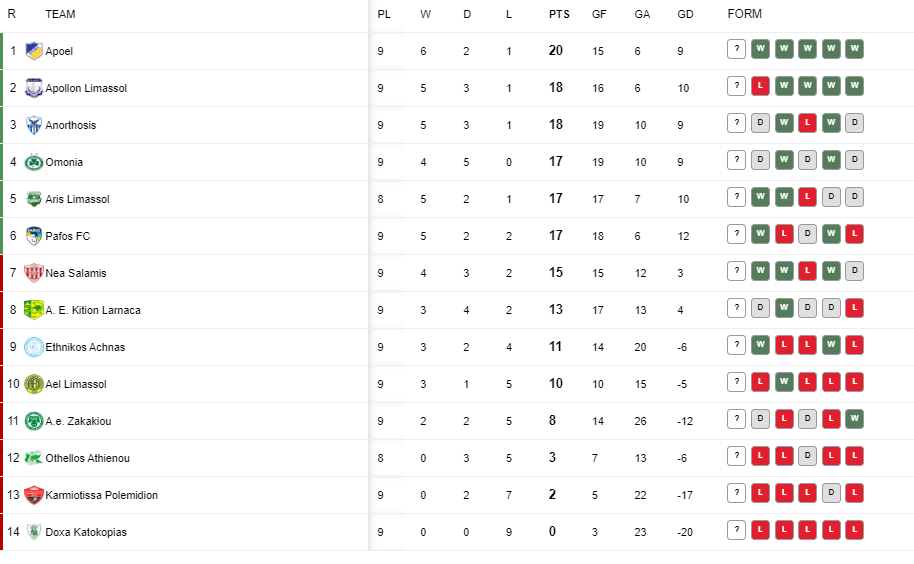The image size is (914, 564).
Task: Click A.e. Zakakiou's green W form badge
Action: point(855,419)
